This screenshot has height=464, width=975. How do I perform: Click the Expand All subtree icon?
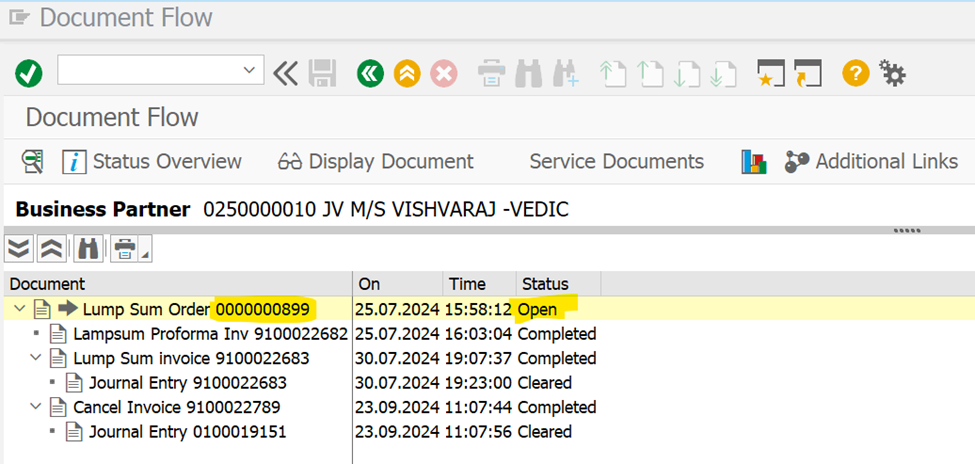[18, 248]
